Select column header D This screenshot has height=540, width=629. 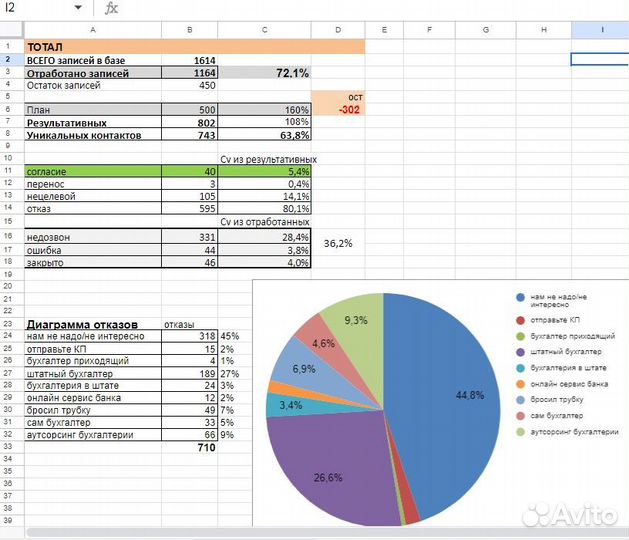tap(337, 30)
